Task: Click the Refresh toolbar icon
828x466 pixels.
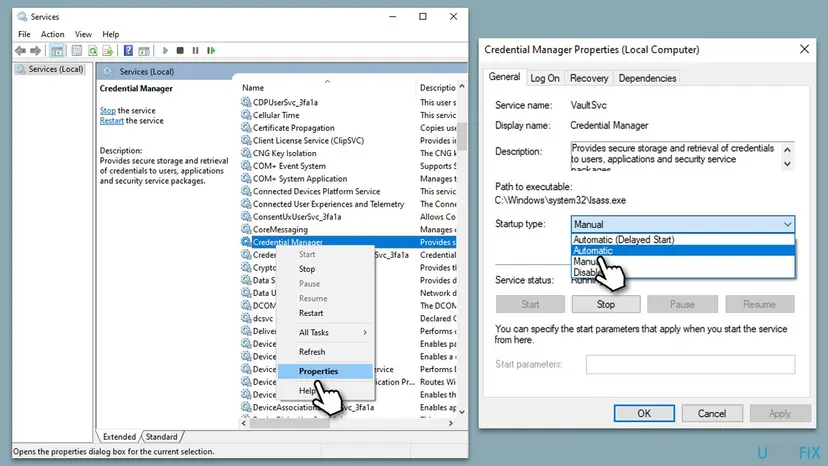Action: pos(92,51)
